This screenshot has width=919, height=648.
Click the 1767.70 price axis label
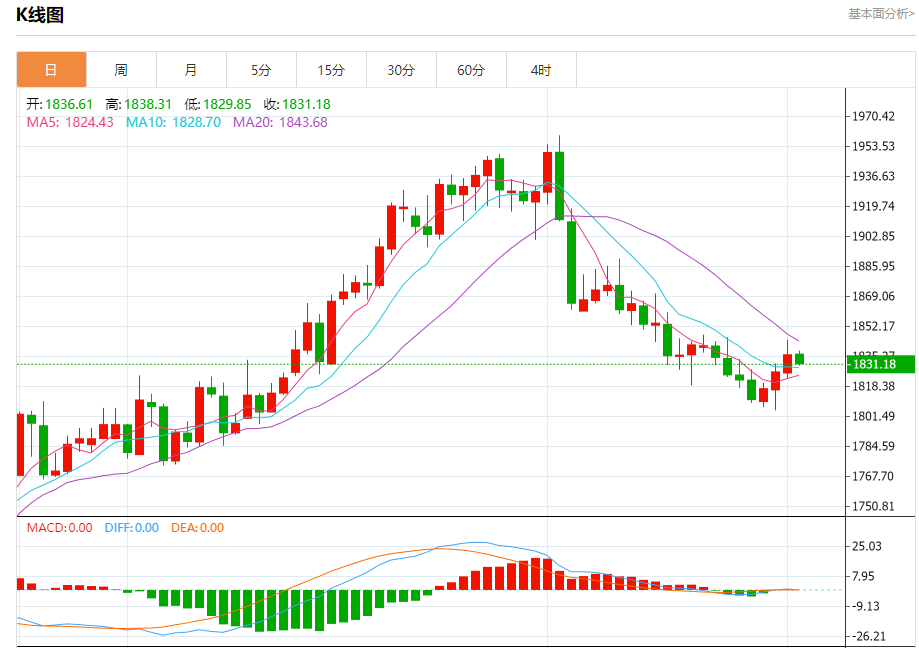tap(873, 476)
